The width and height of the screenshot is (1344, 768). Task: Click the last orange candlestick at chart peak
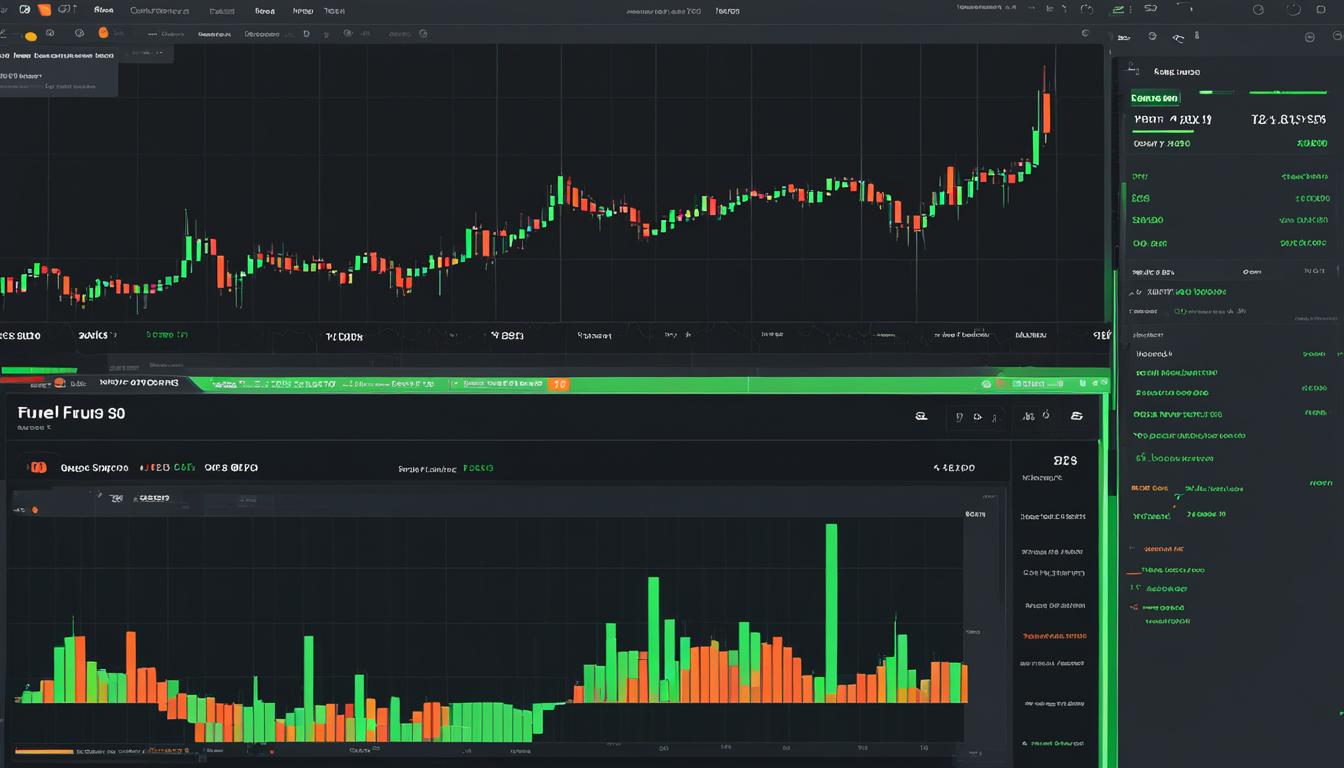(1046, 113)
